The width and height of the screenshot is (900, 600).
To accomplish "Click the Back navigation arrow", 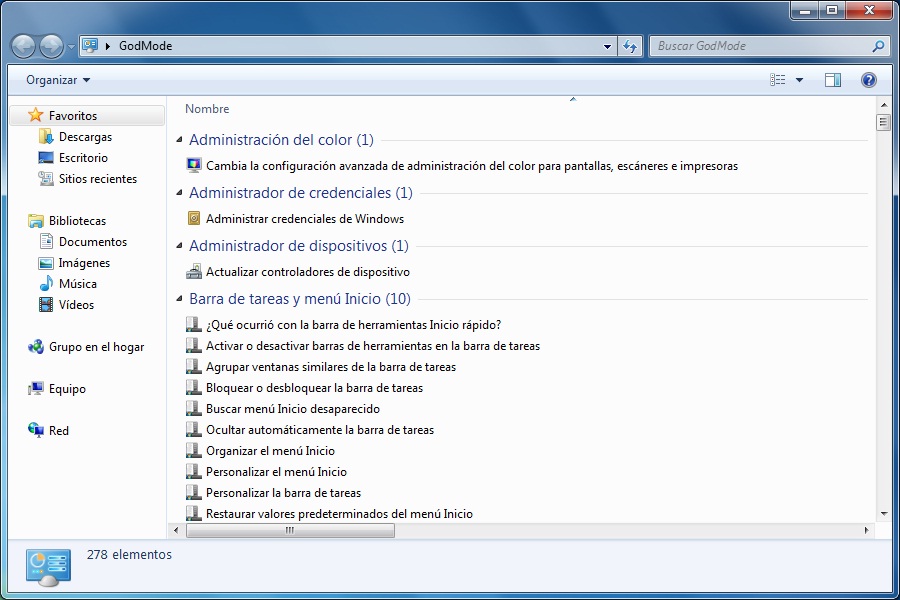I will [x=24, y=47].
